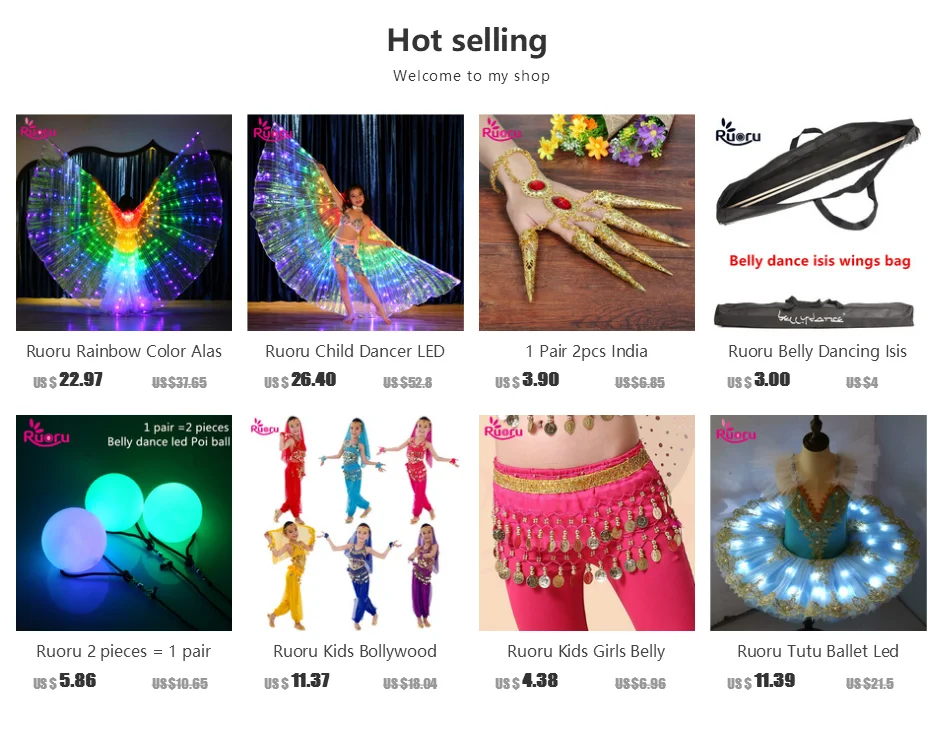Click the 1 Pair 2pcs India title

click(586, 351)
